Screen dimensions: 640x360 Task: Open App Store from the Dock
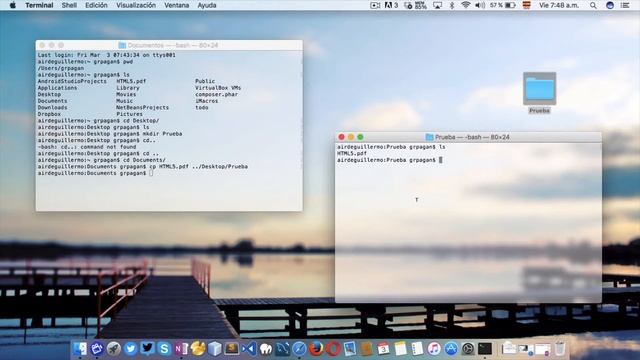point(451,349)
